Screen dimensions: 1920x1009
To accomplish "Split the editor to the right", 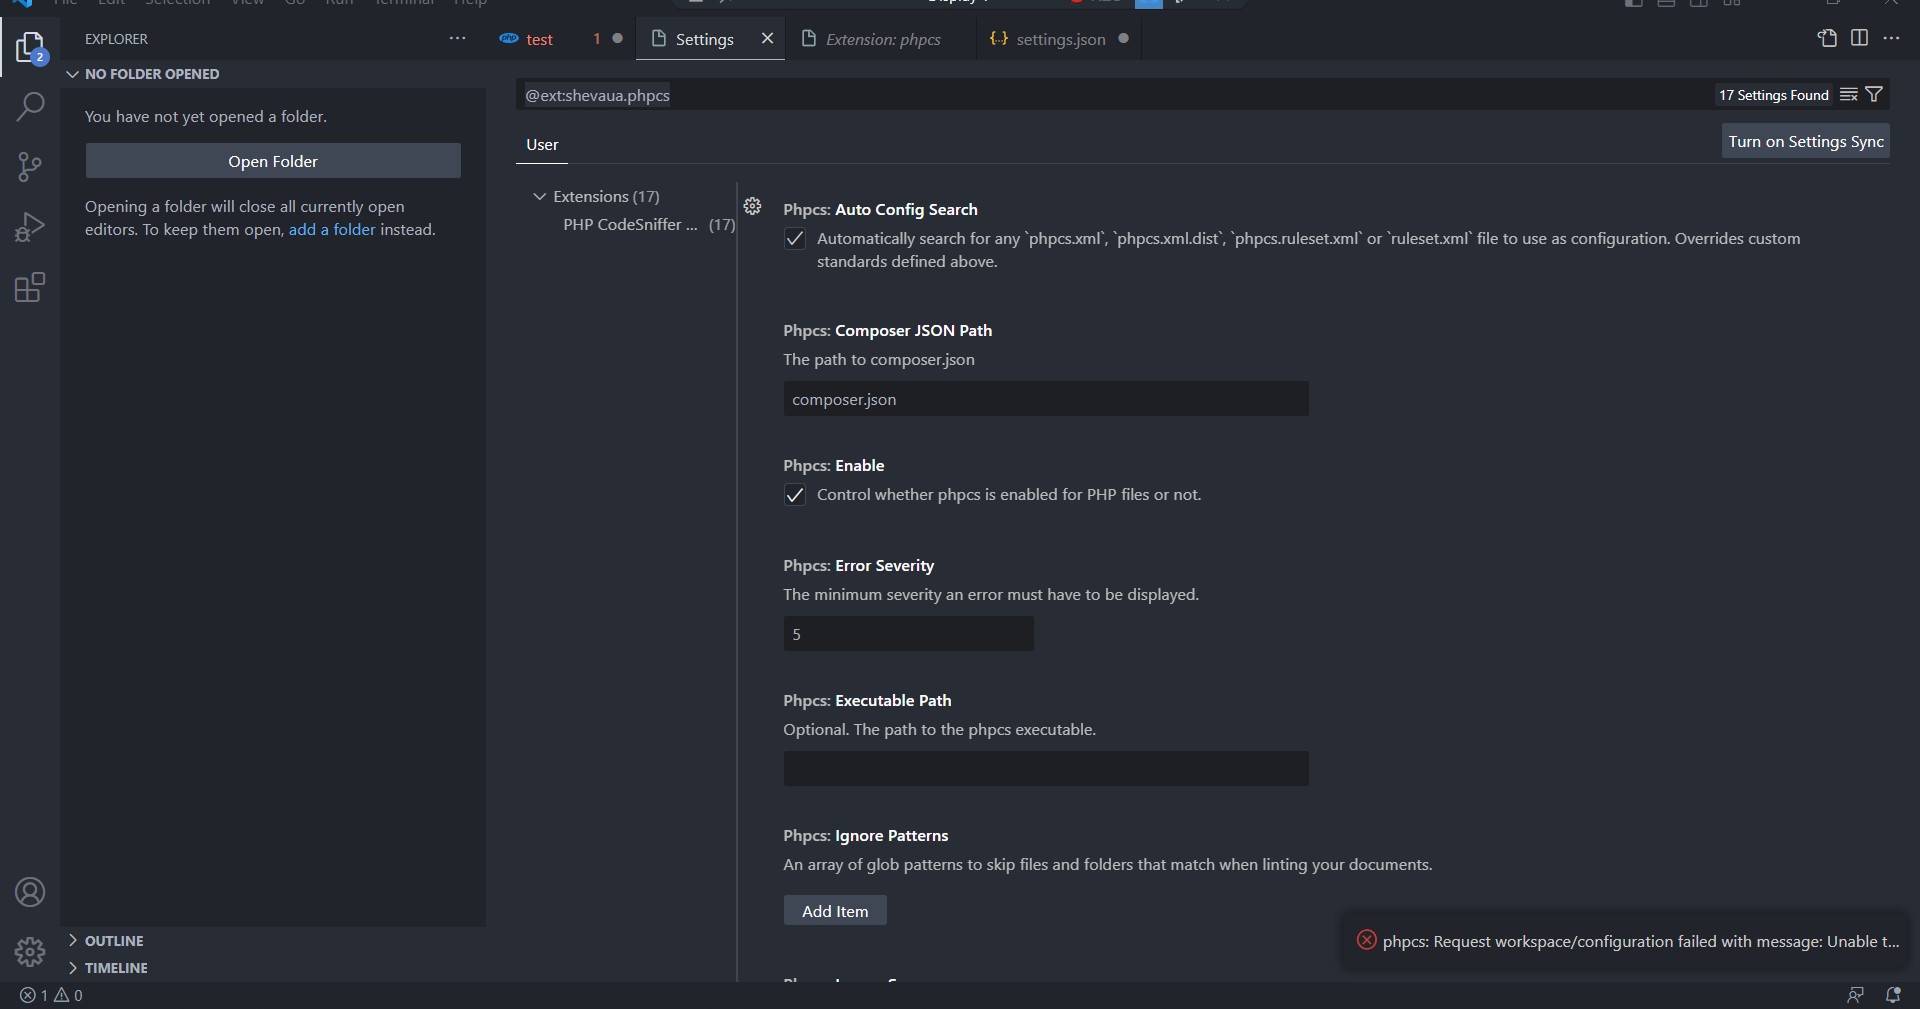I will pyautogui.click(x=1859, y=38).
